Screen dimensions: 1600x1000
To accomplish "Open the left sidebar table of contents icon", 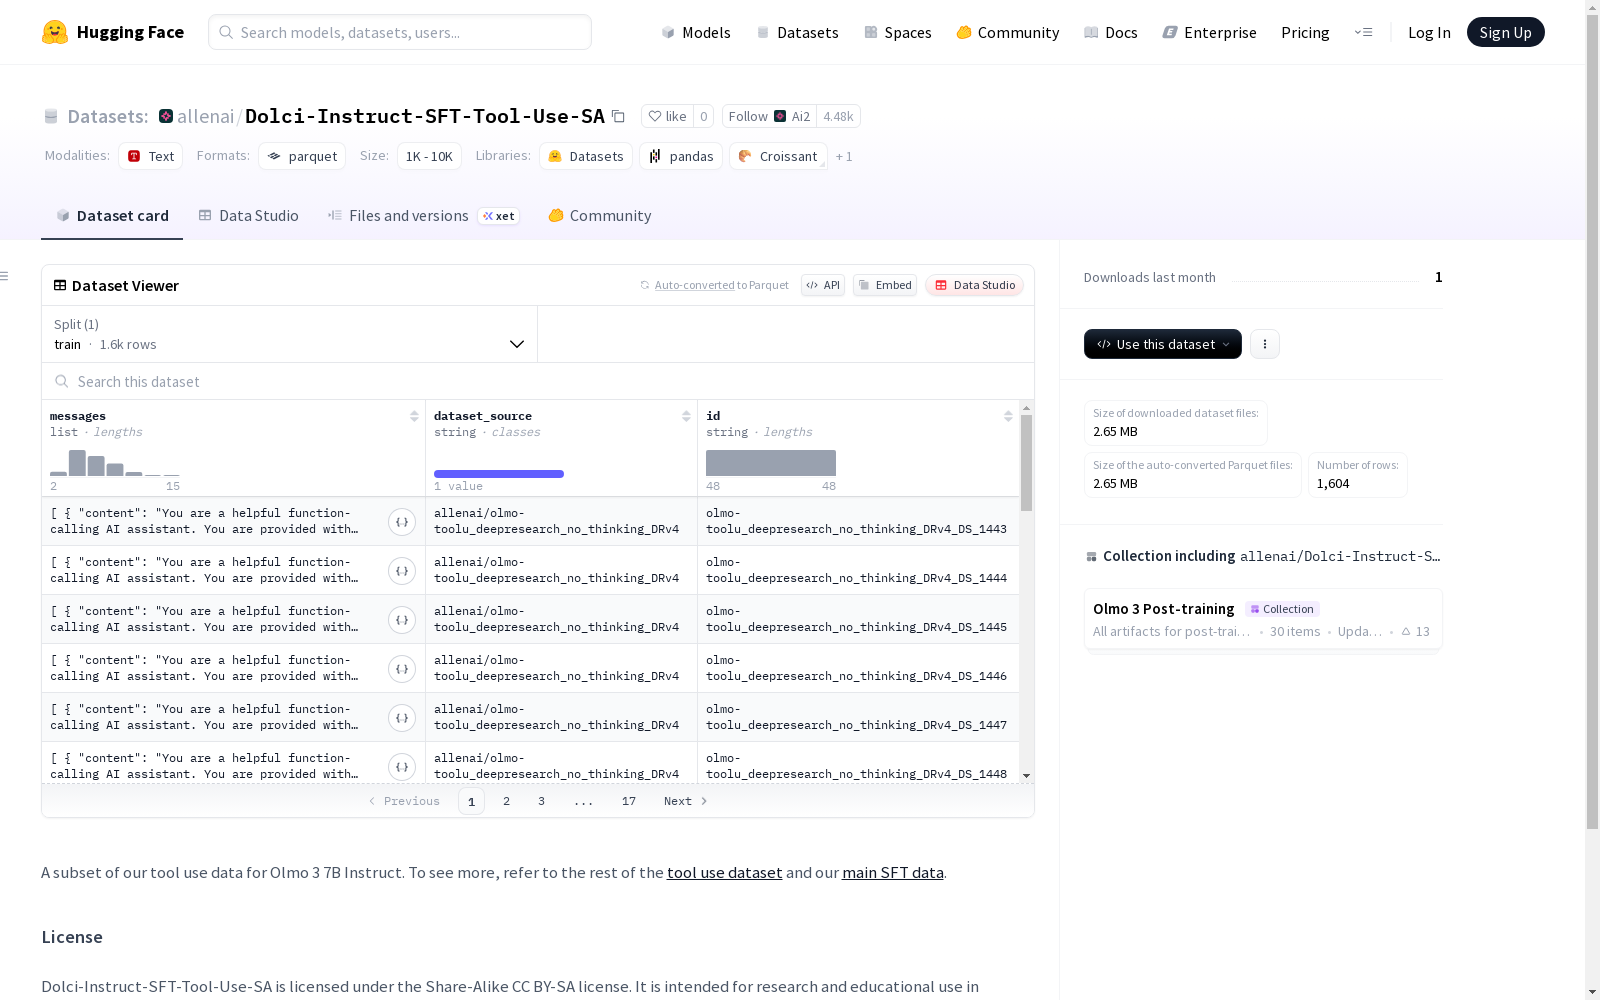I will click(x=5, y=276).
